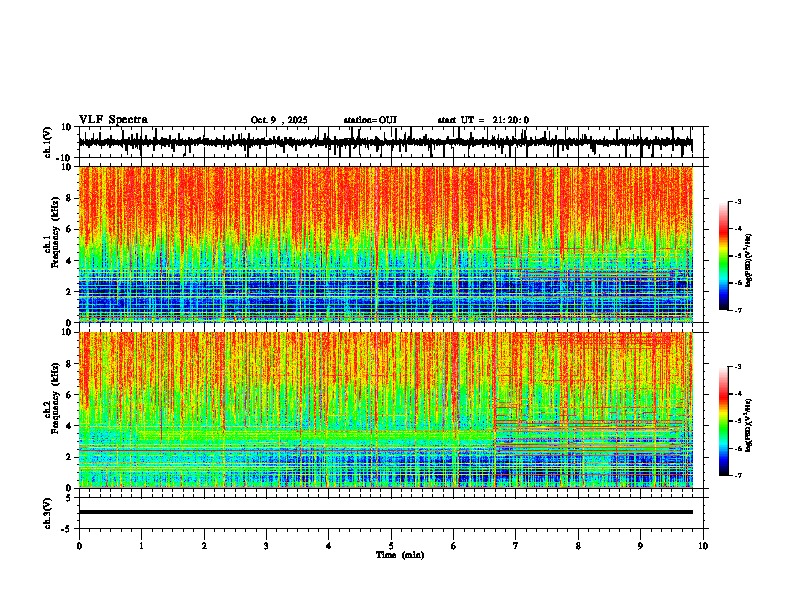Select the "Oct. 9 , 2025" date text
Viewport: 792px width, 612px height.
[x=279, y=120]
